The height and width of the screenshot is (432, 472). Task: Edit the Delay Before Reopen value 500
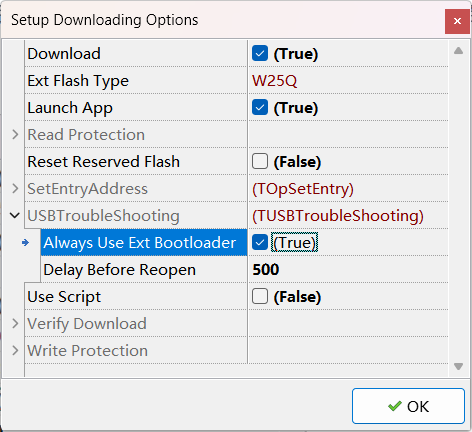(266, 269)
